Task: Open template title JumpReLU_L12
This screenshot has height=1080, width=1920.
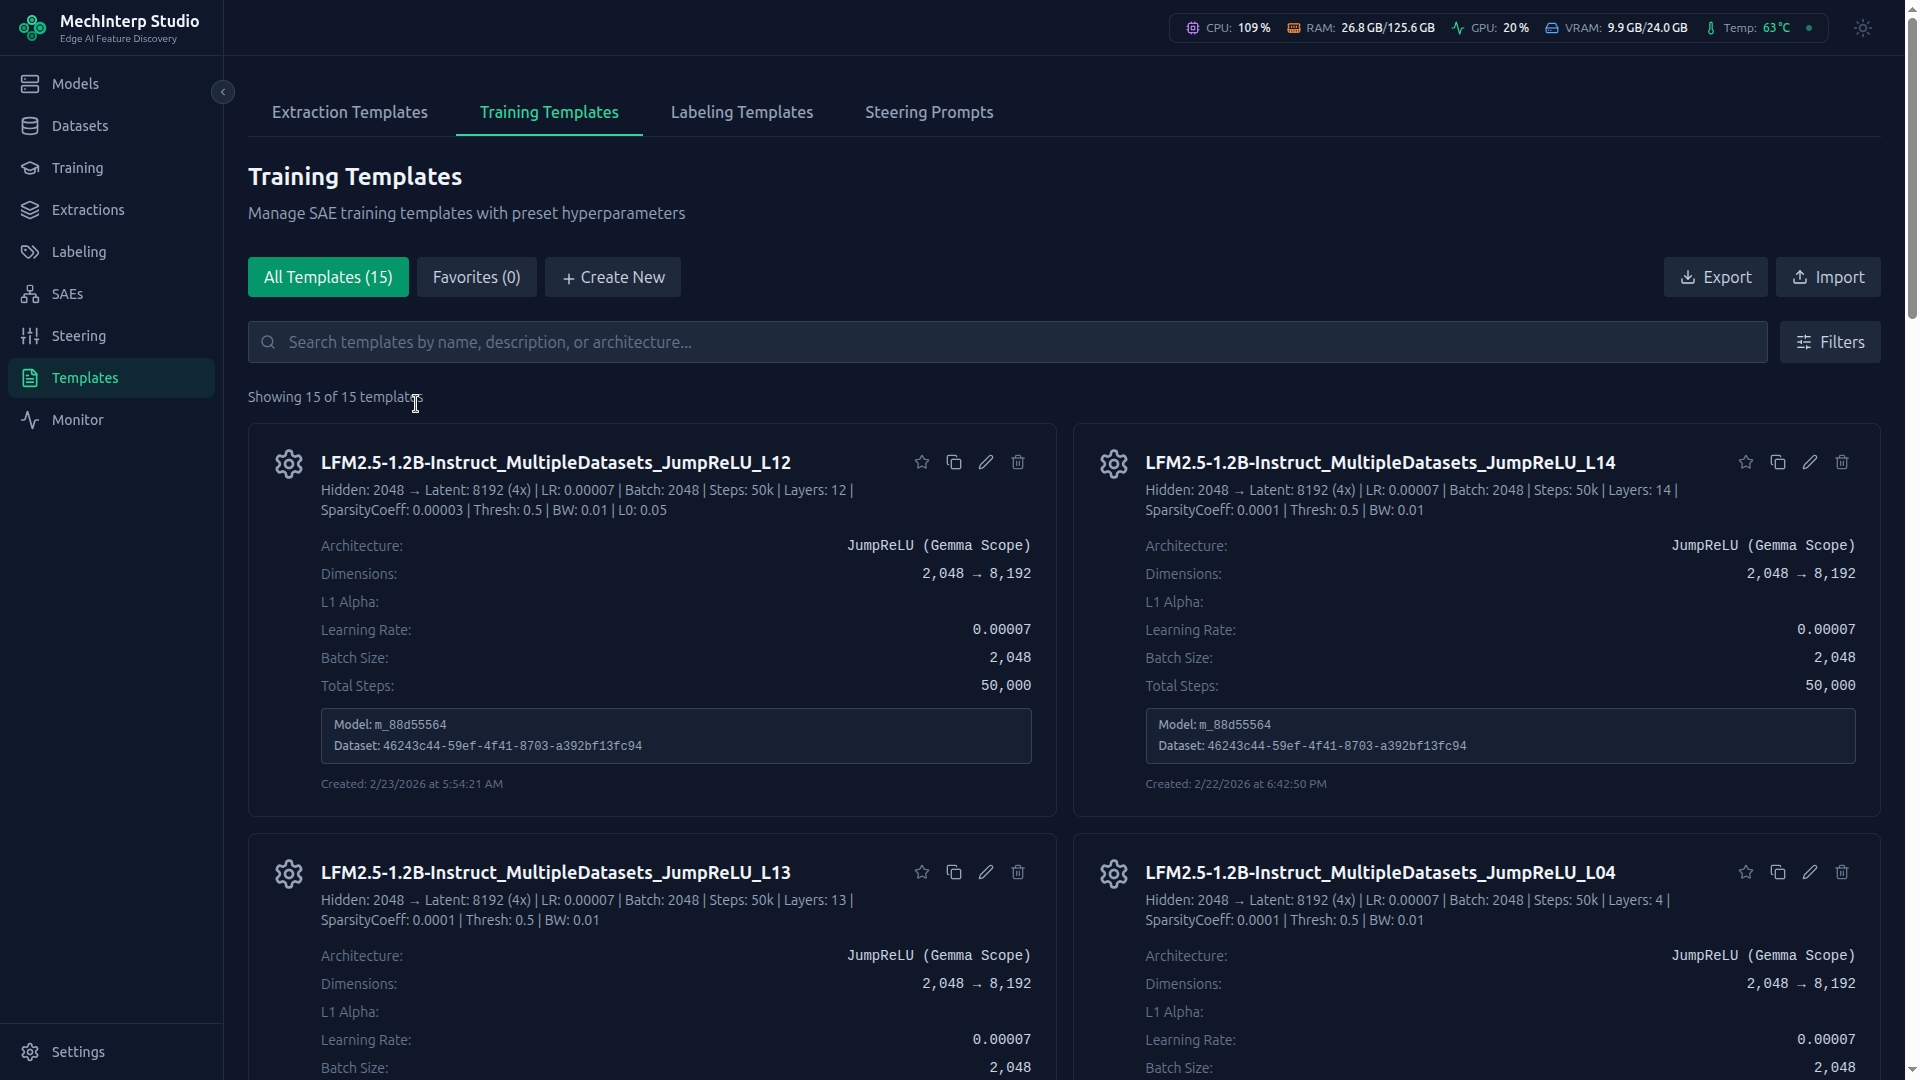Action: pyautogui.click(x=556, y=462)
